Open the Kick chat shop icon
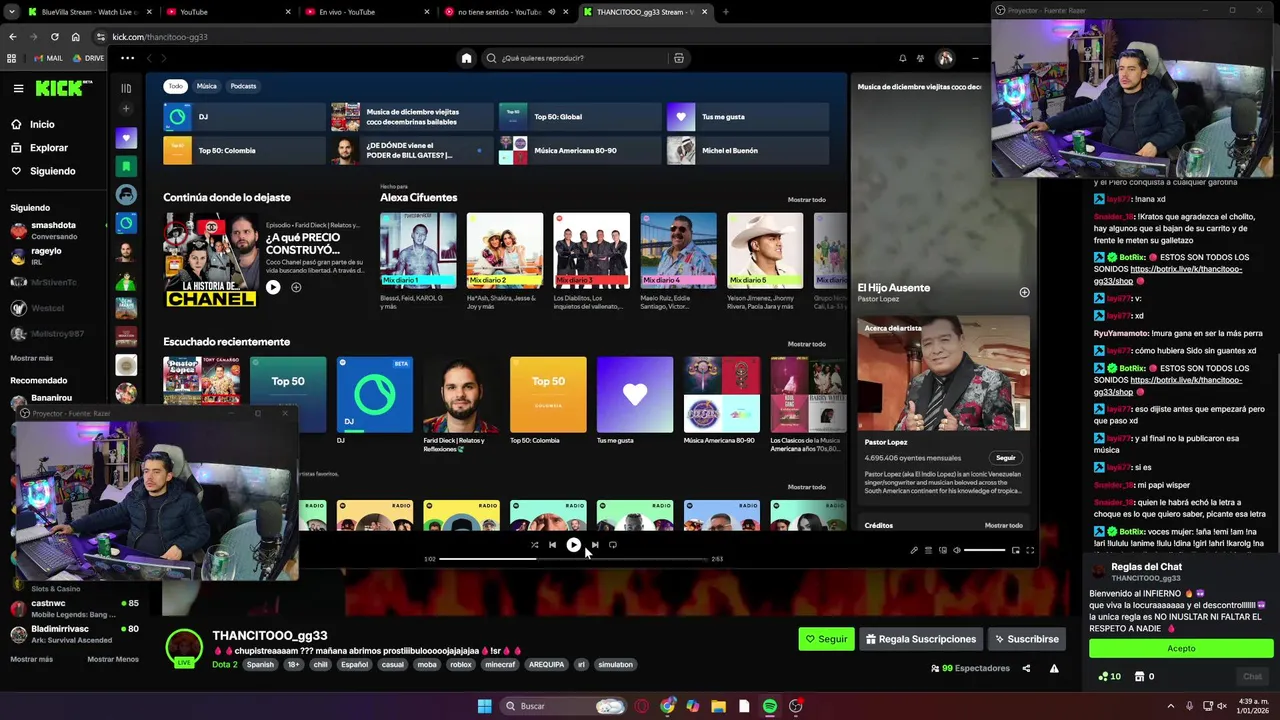 click(1138, 676)
